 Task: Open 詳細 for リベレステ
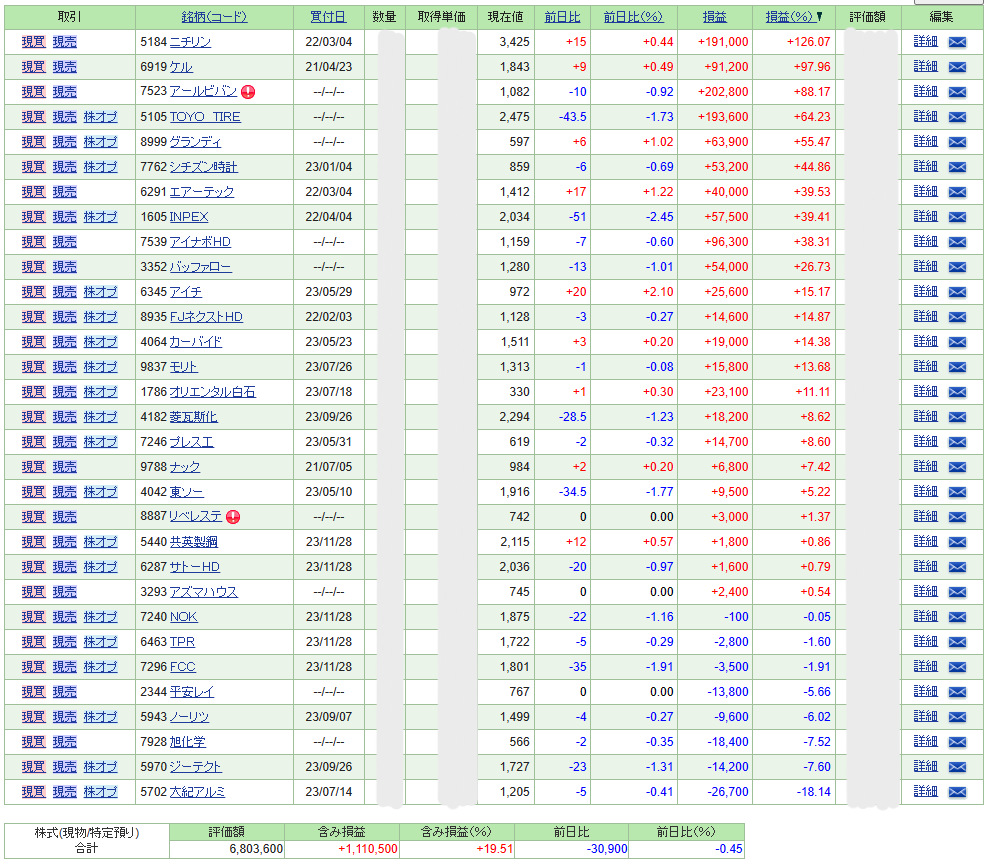tap(925, 516)
